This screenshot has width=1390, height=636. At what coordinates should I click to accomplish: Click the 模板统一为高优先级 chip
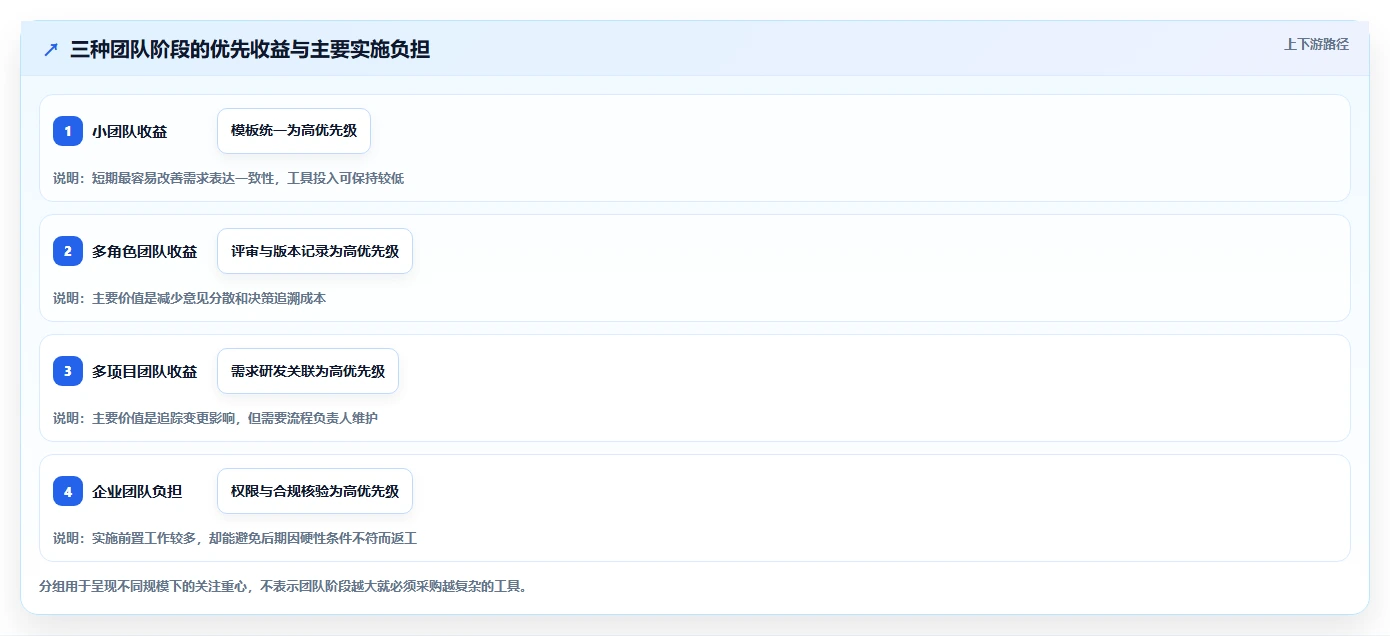[294, 131]
